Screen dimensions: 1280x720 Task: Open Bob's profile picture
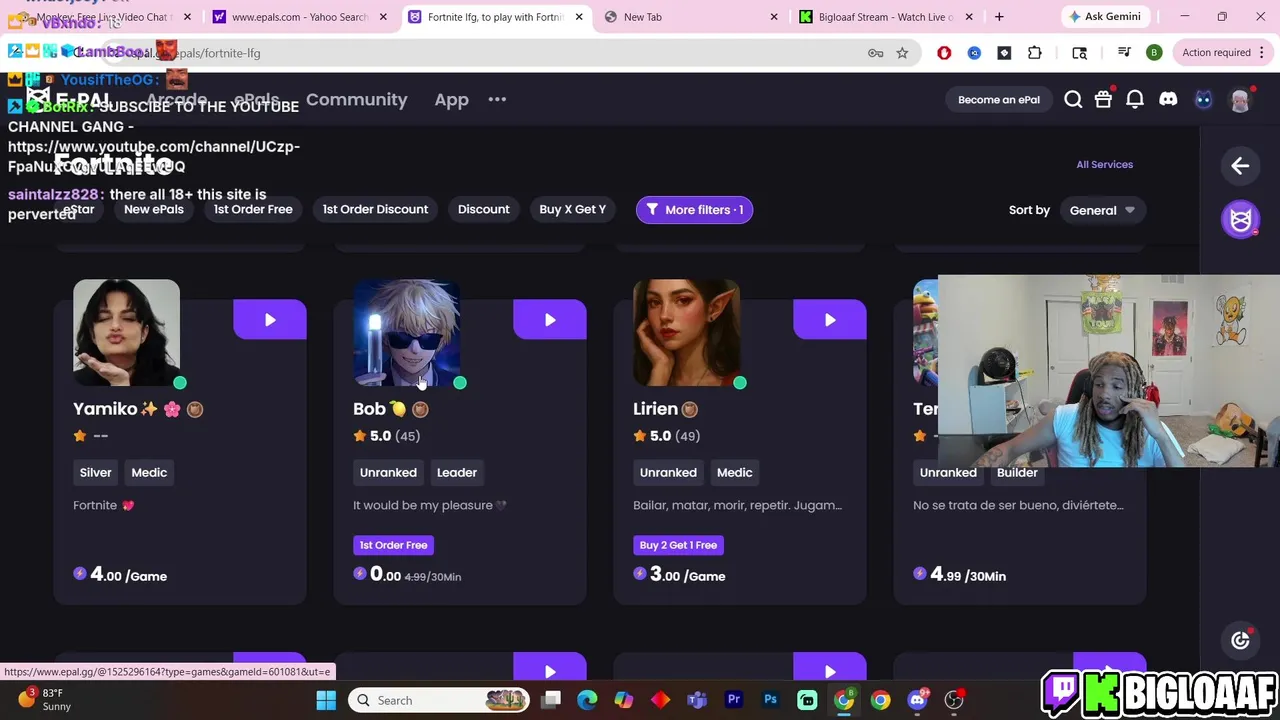tap(406, 333)
